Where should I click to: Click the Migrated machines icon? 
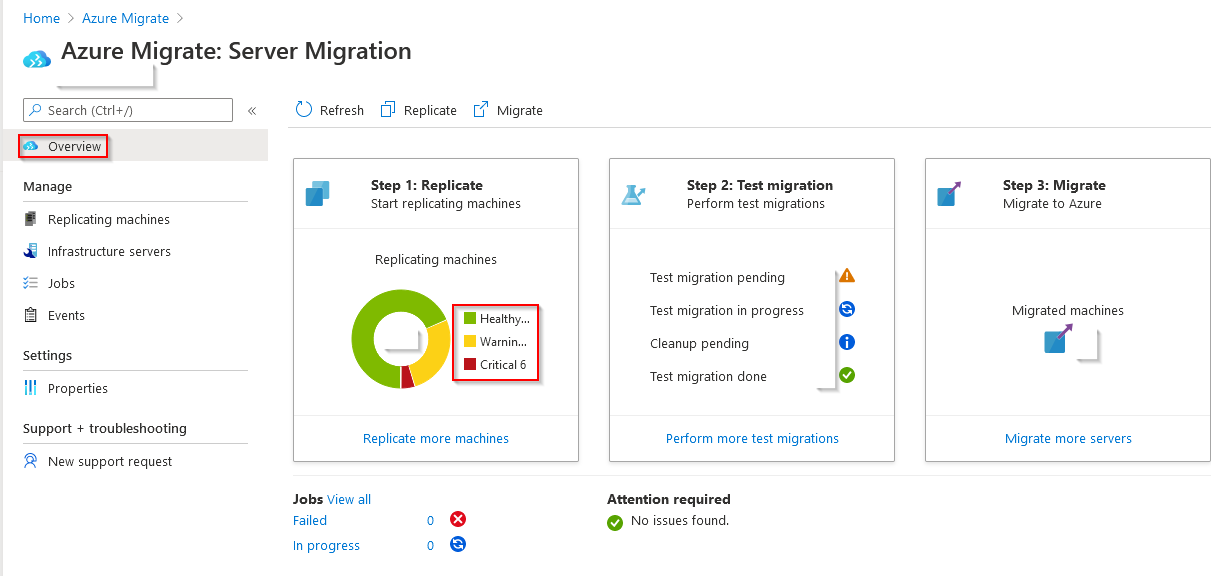[x=1058, y=339]
